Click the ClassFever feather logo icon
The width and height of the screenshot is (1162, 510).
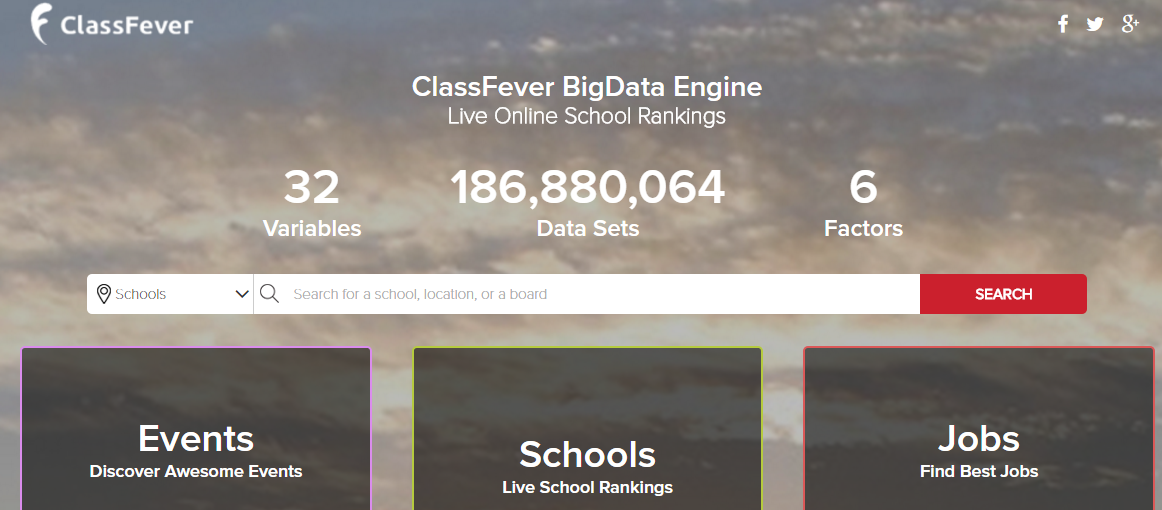[x=42, y=23]
